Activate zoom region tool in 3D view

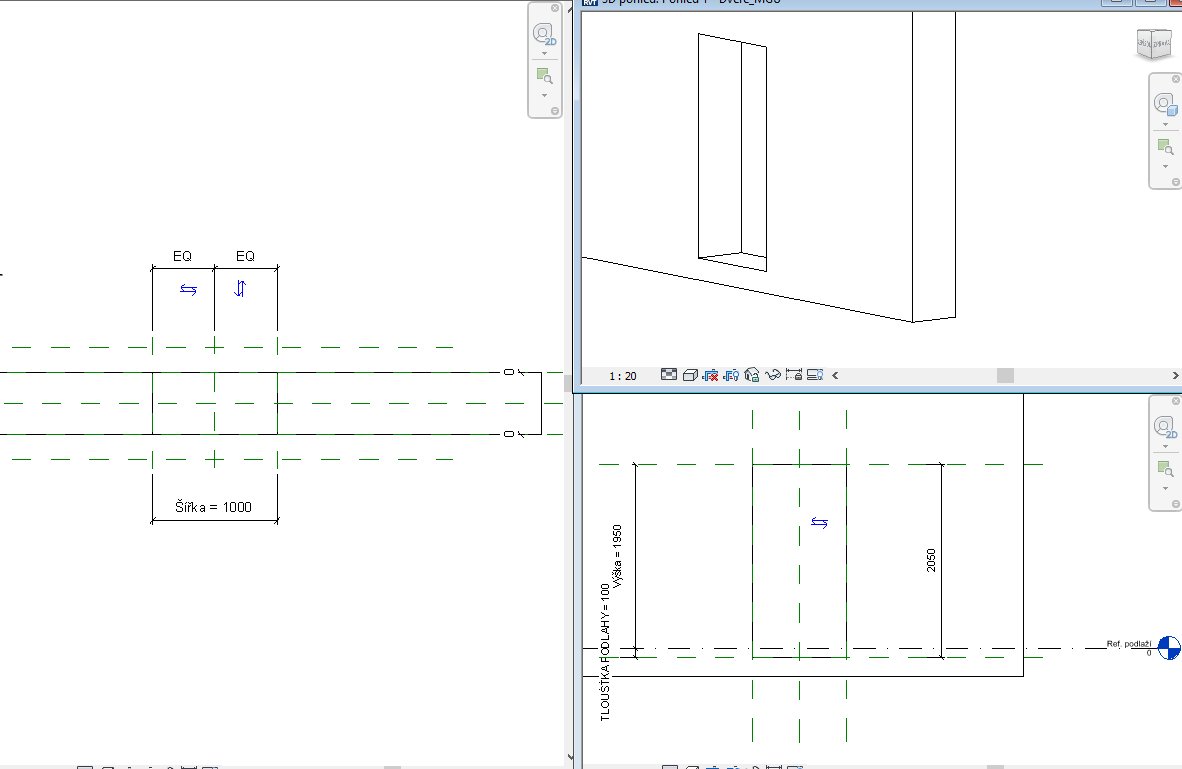[1165, 146]
